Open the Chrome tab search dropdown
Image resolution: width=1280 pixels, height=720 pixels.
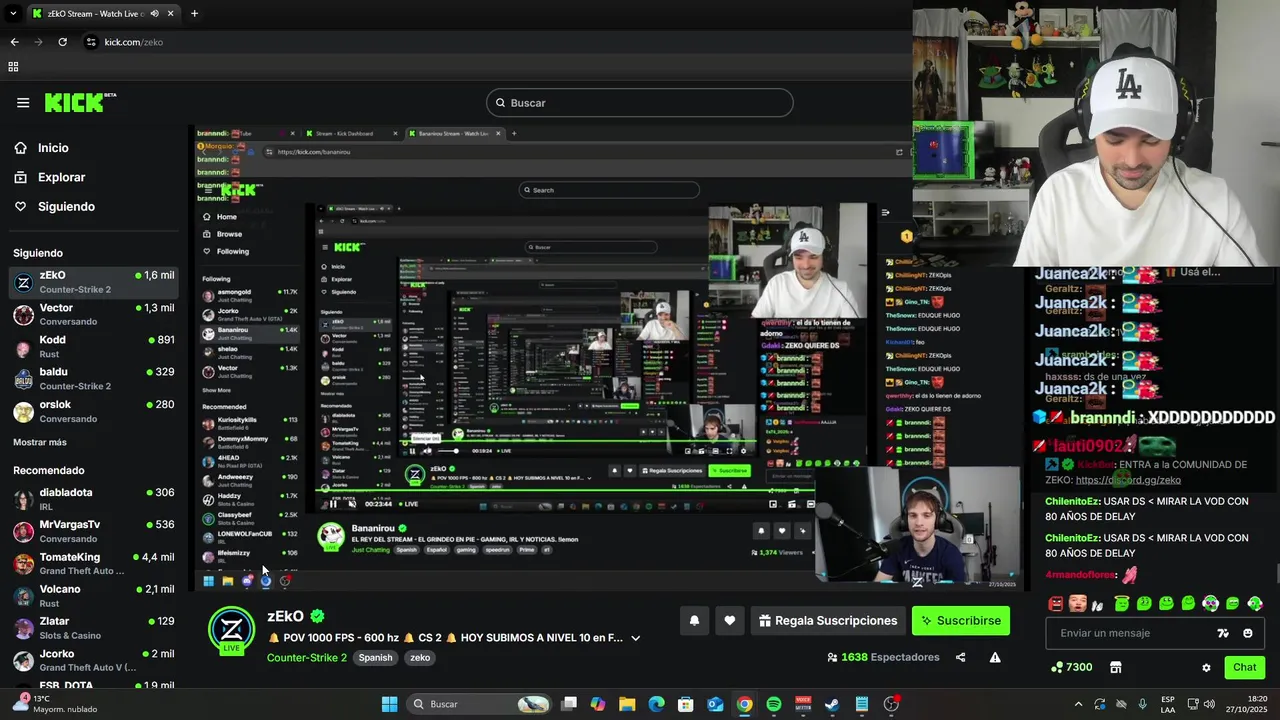click(13, 14)
